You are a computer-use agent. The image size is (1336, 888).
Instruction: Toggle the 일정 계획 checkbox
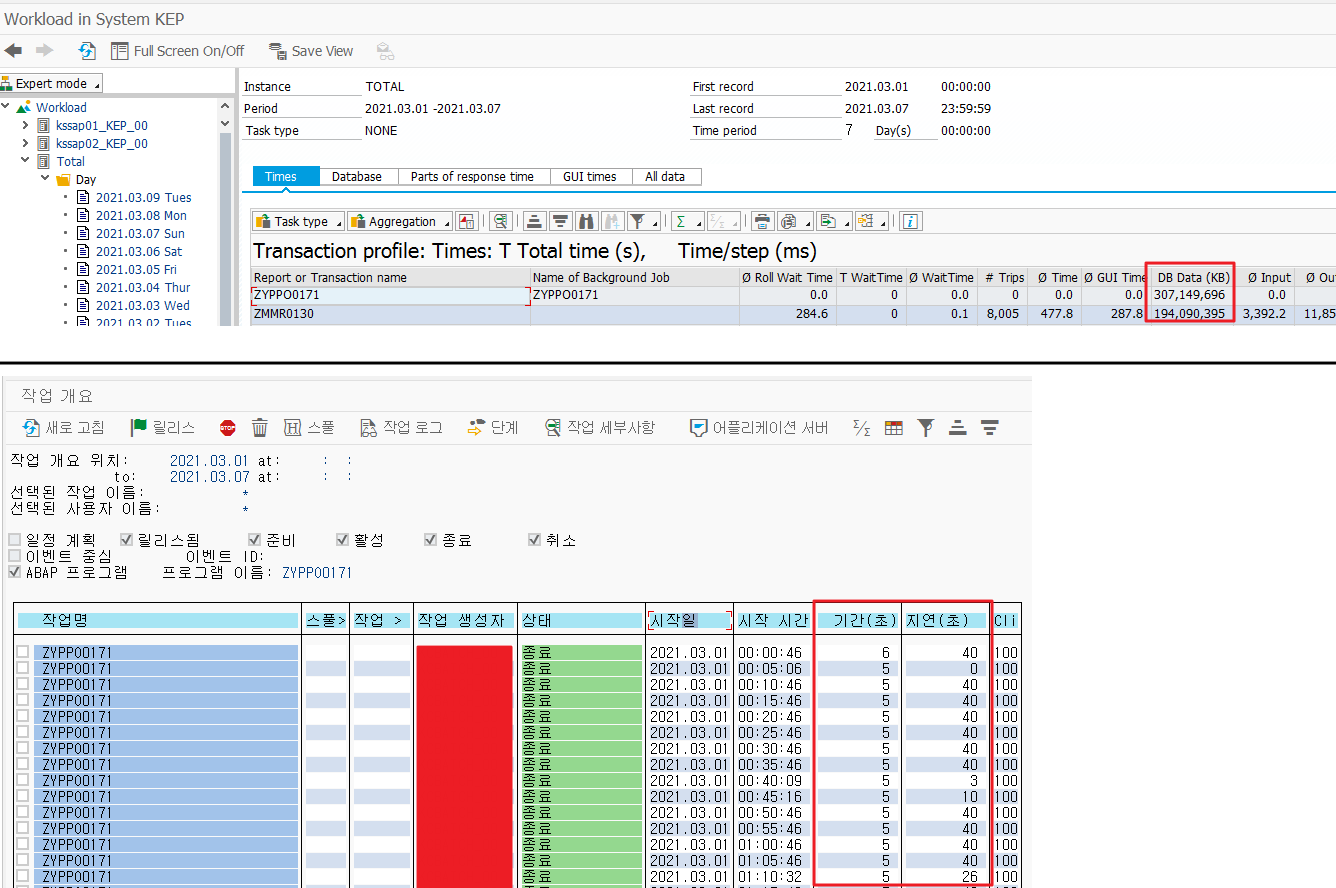(x=14, y=540)
